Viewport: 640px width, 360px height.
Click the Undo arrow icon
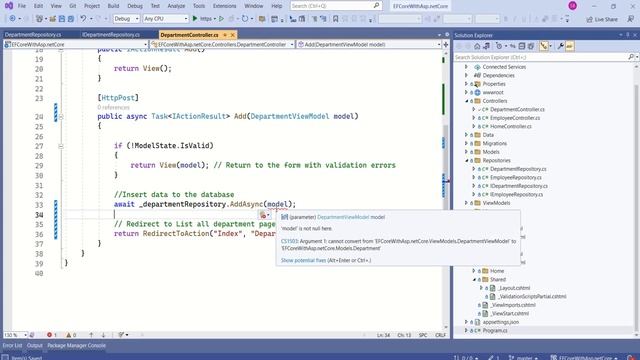coord(83,19)
